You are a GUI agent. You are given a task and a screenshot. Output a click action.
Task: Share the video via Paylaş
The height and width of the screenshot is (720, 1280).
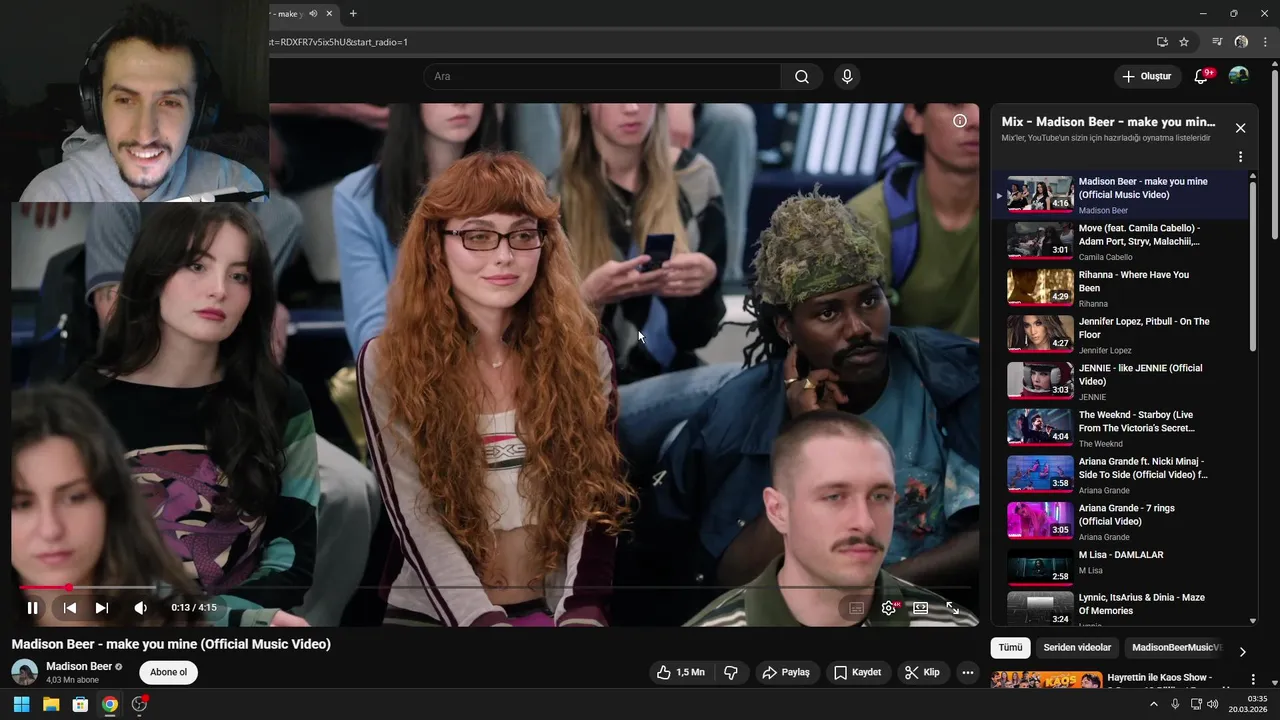[x=786, y=673]
